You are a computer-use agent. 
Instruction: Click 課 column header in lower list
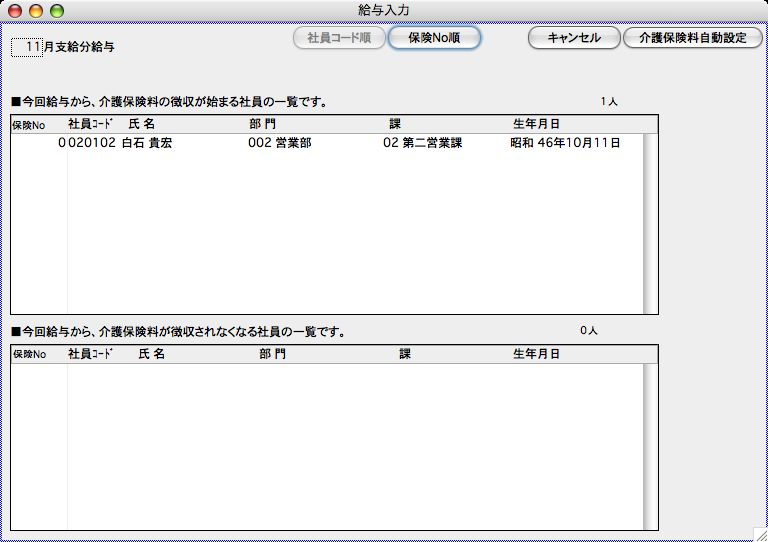pyautogui.click(x=405, y=354)
